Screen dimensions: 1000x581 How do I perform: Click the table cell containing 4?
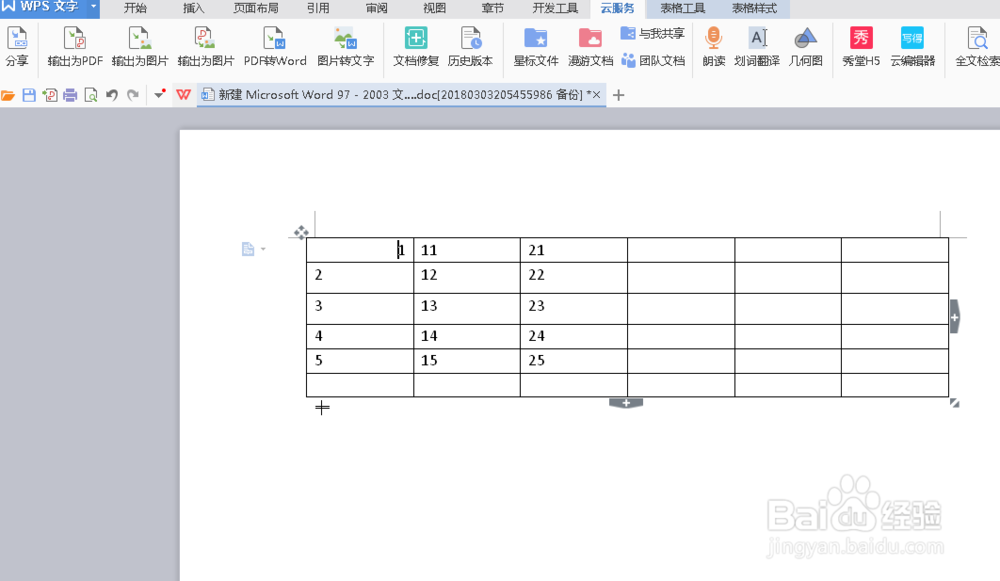click(360, 336)
